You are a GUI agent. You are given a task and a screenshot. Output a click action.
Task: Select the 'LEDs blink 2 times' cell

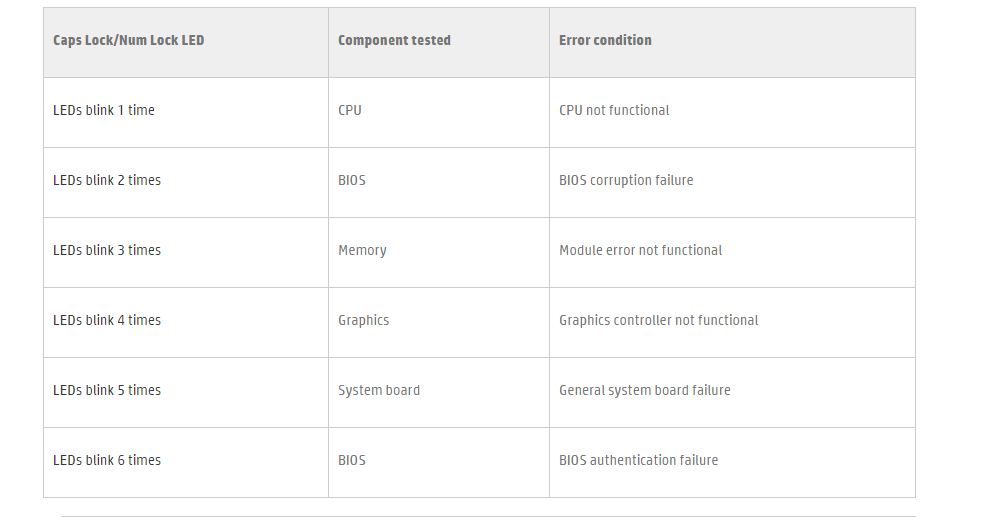pos(107,180)
